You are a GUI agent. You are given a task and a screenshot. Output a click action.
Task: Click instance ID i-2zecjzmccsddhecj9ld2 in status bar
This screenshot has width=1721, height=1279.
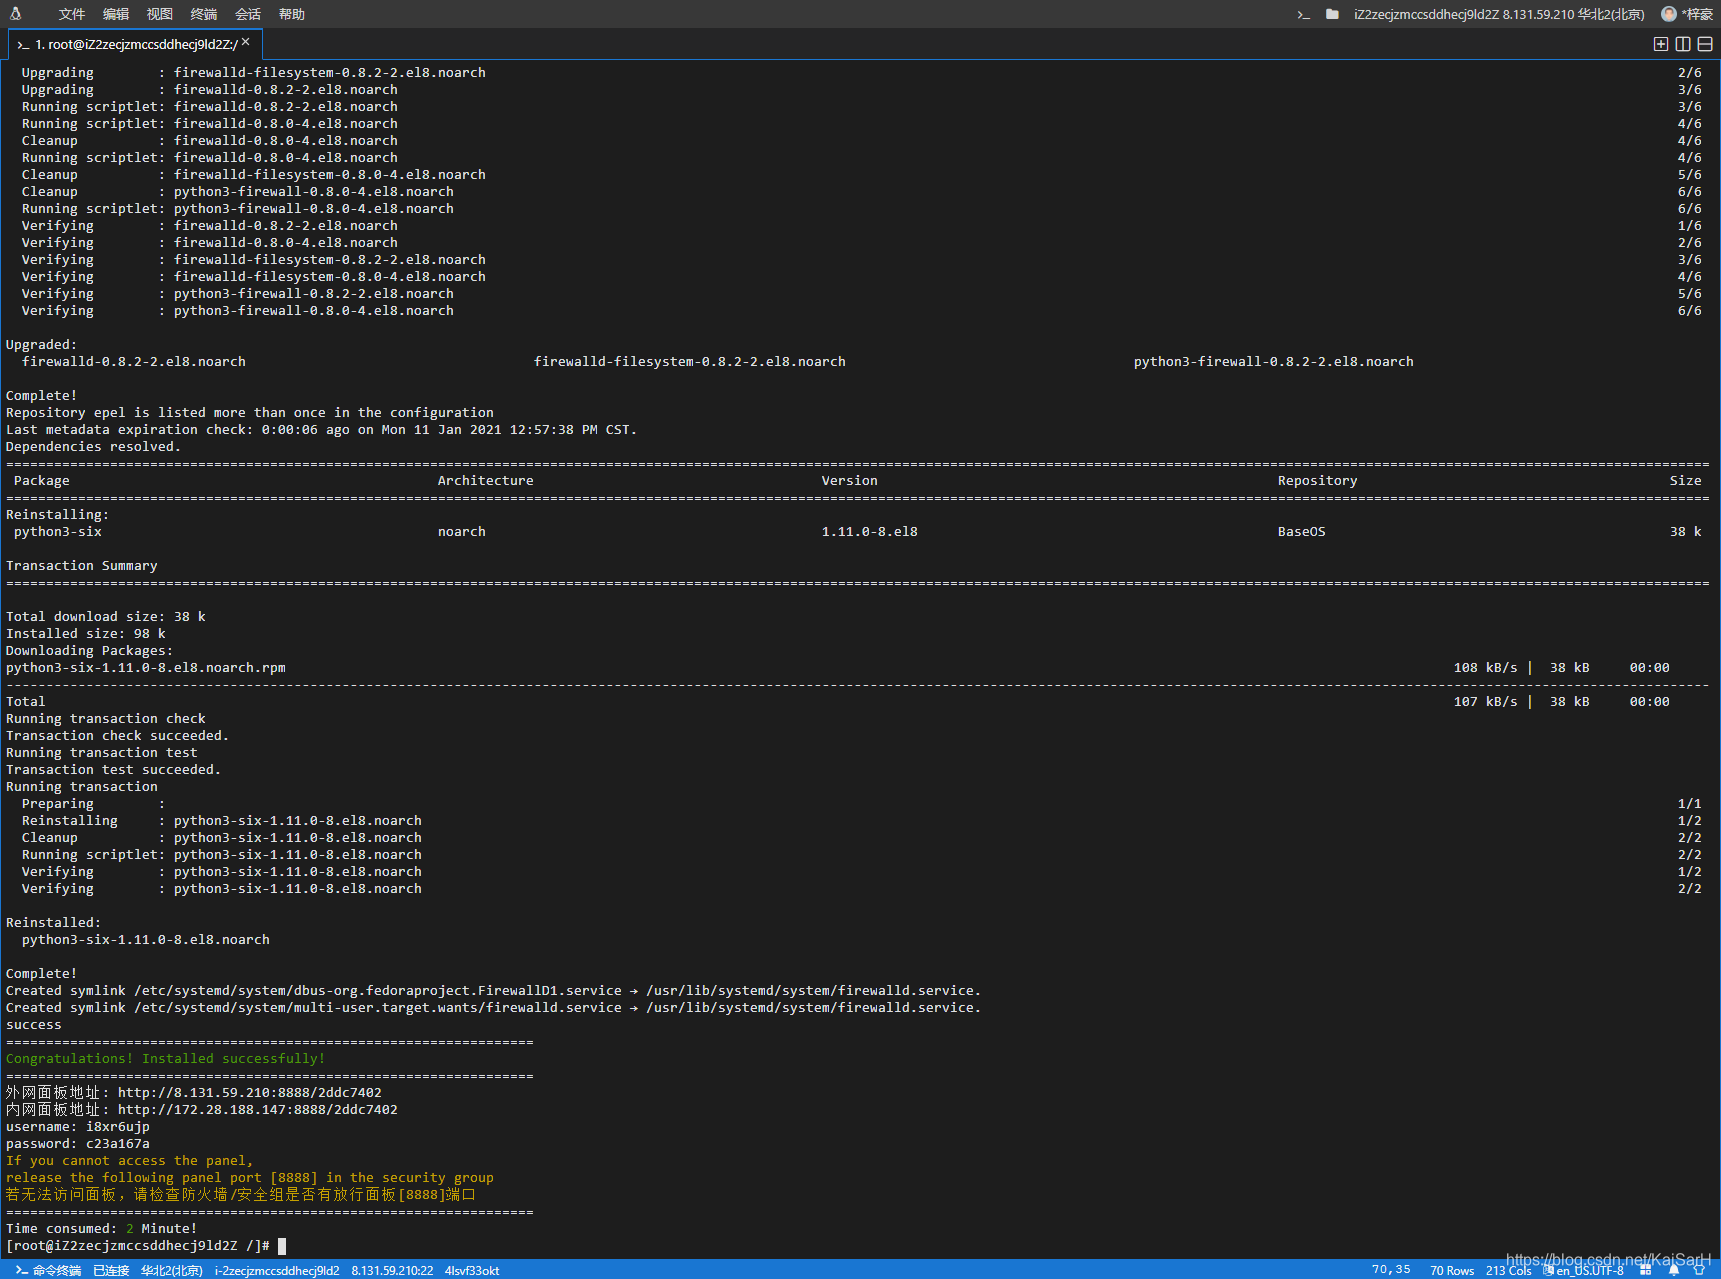[x=277, y=1270]
